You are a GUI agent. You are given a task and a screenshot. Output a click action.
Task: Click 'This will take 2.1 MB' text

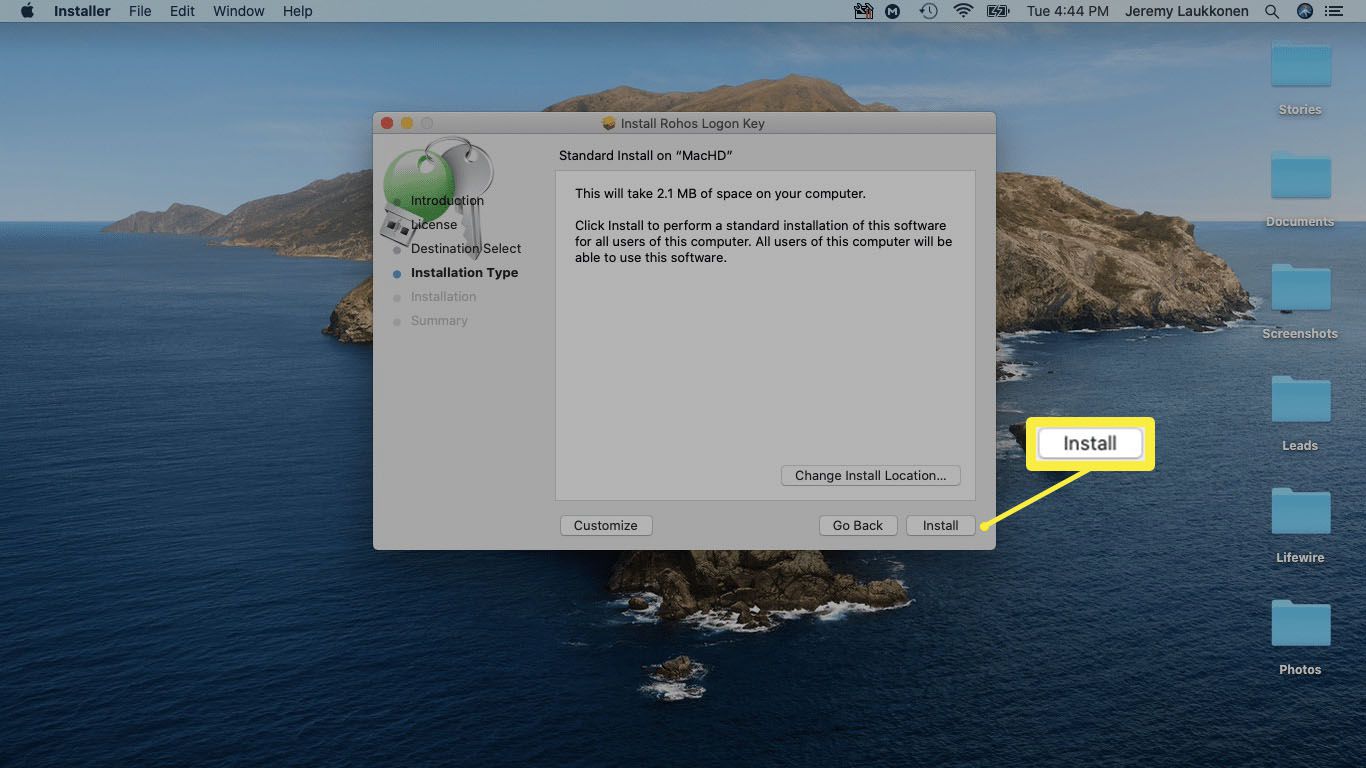tap(720, 193)
